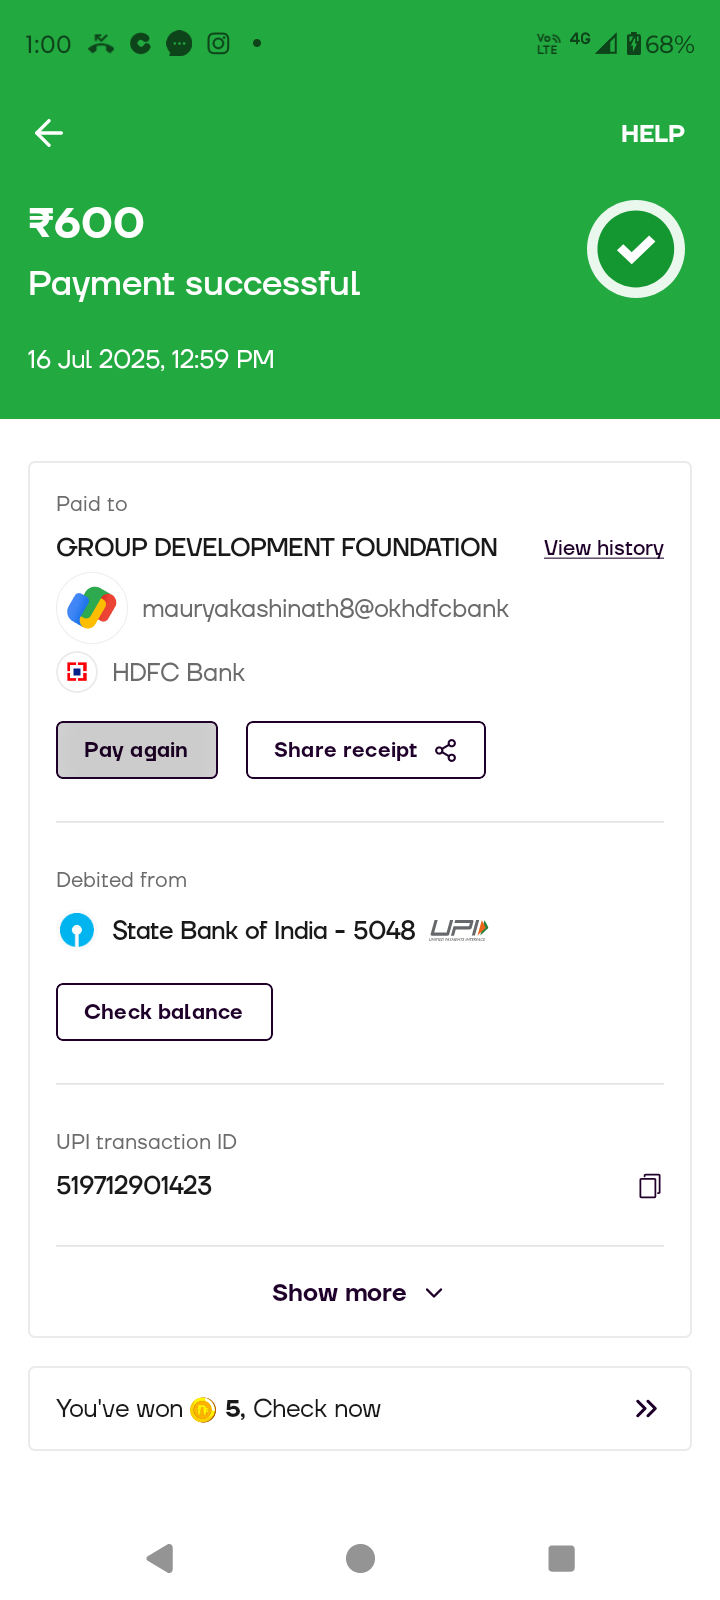720x1600 pixels.
Task: Click the Show more chevron arrow
Action: [x=434, y=1293]
